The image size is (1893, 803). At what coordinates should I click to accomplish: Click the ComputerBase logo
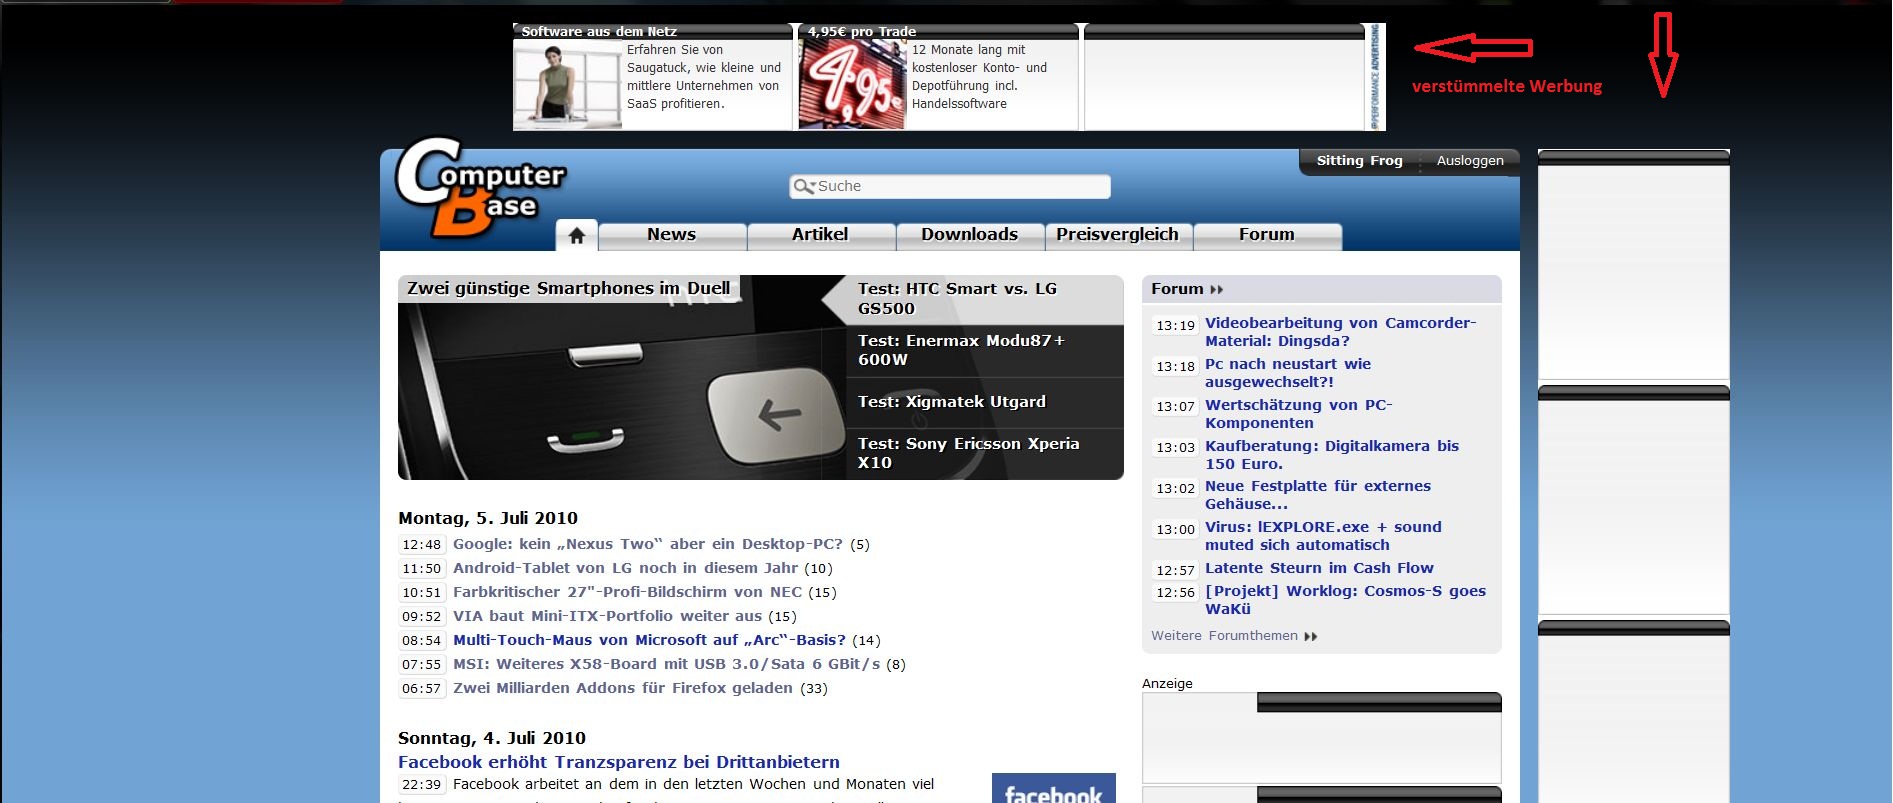[480, 188]
